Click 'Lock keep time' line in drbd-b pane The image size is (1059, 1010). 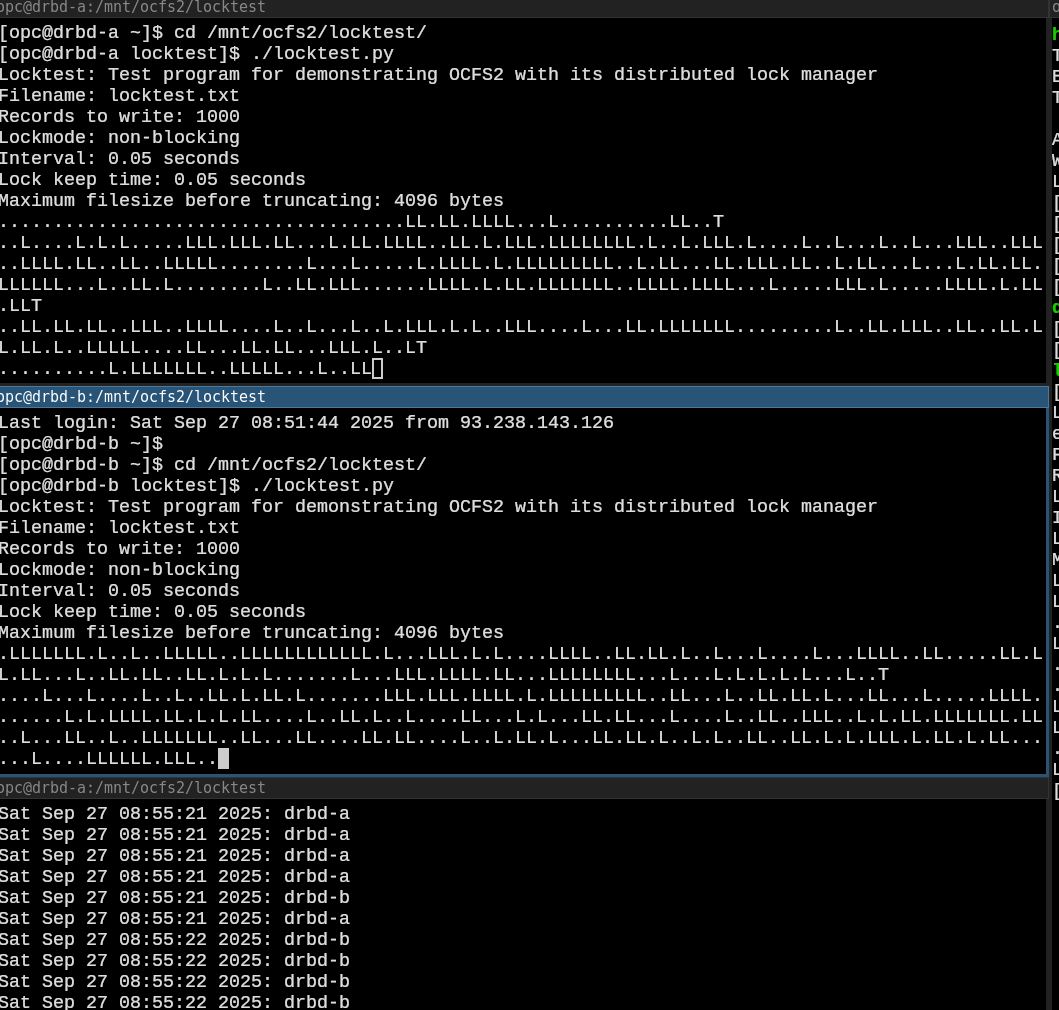(x=152, y=611)
